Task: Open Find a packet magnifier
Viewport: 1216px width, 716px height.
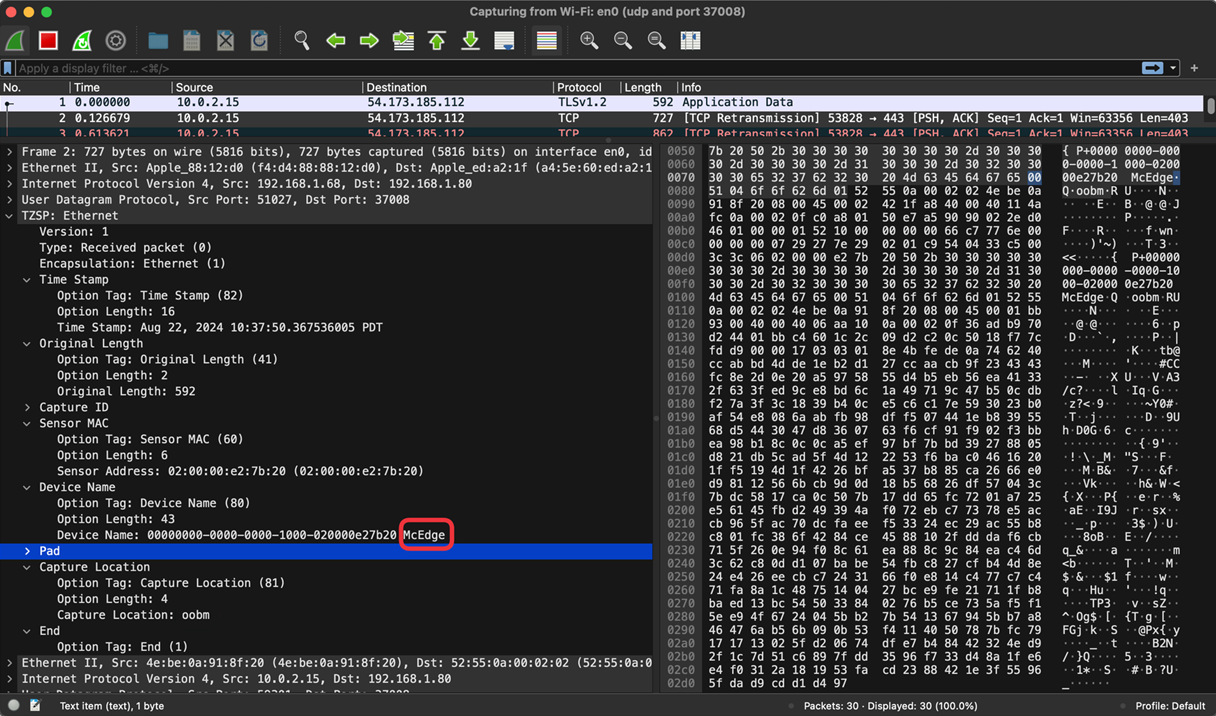Action: coord(302,41)
